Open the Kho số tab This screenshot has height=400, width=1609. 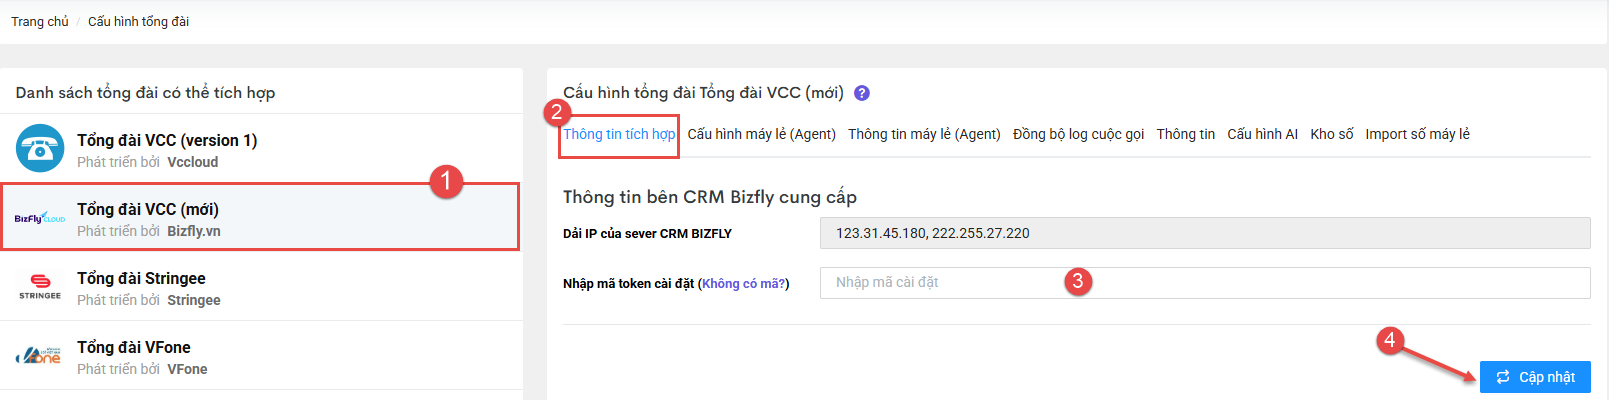point(1332,134)
